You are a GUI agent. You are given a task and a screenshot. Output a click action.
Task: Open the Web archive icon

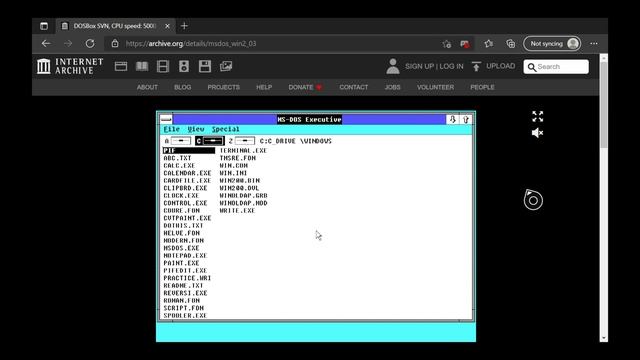coord(121,66)
